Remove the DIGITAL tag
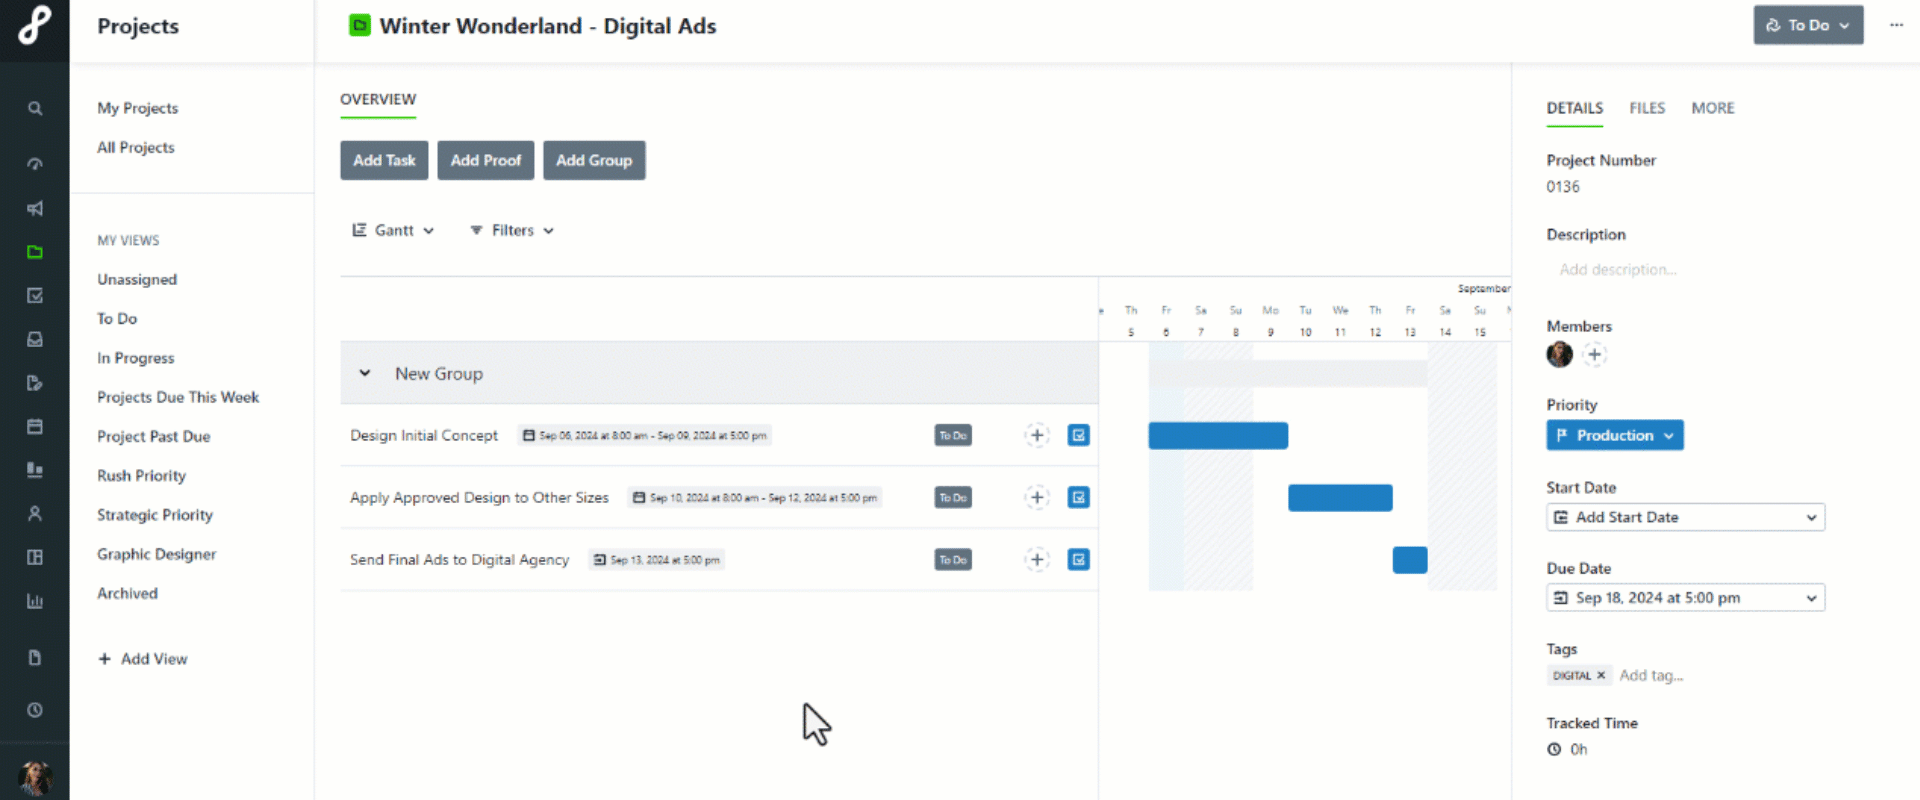The image size is (1920, 800). (x=1601, y=675)
